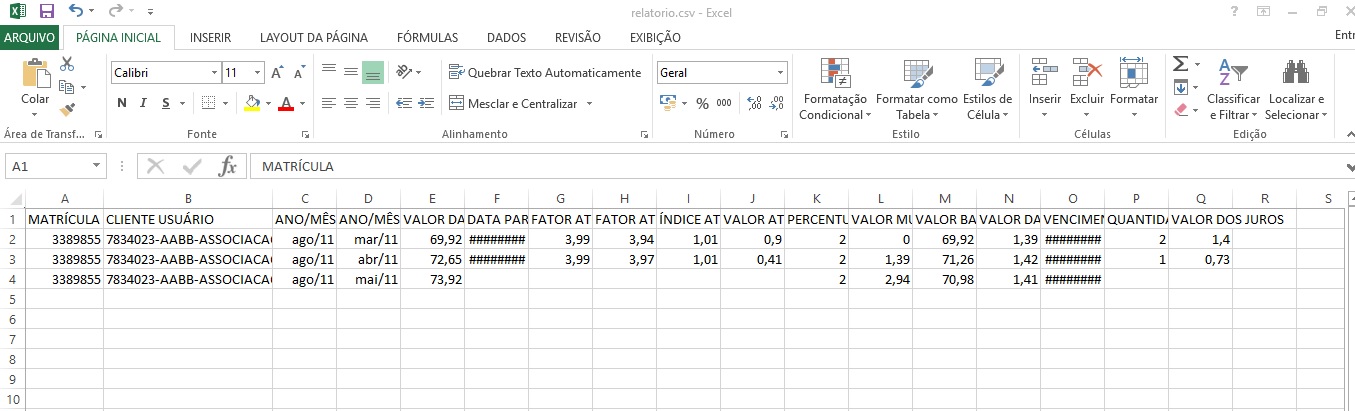Open the Calibri font name dropdown
The width and height of the screenshot is (1355, 411).
coord(214,73)
